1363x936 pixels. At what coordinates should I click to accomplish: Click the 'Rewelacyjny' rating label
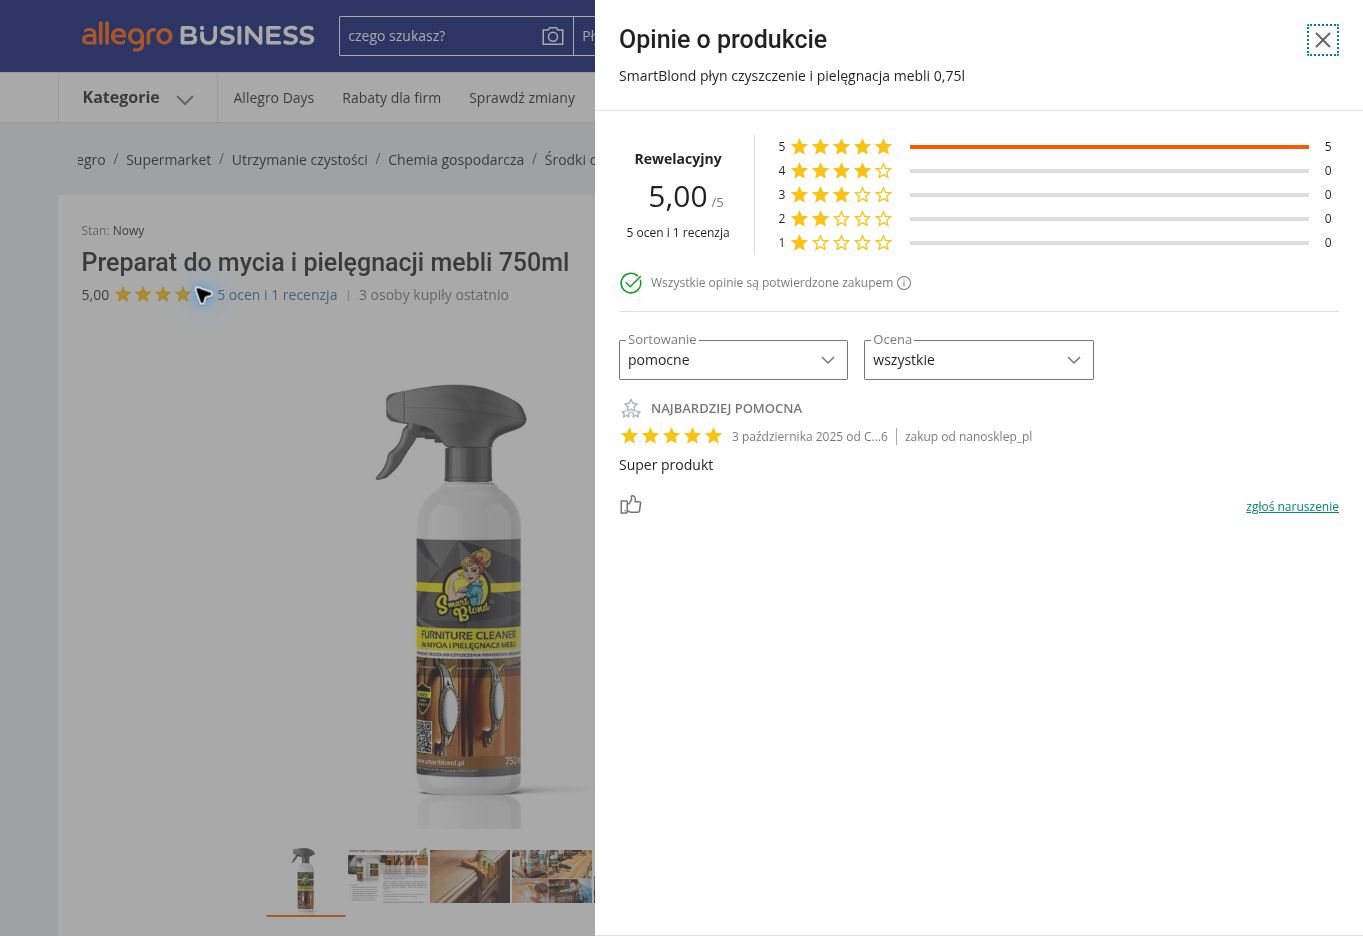678,159
